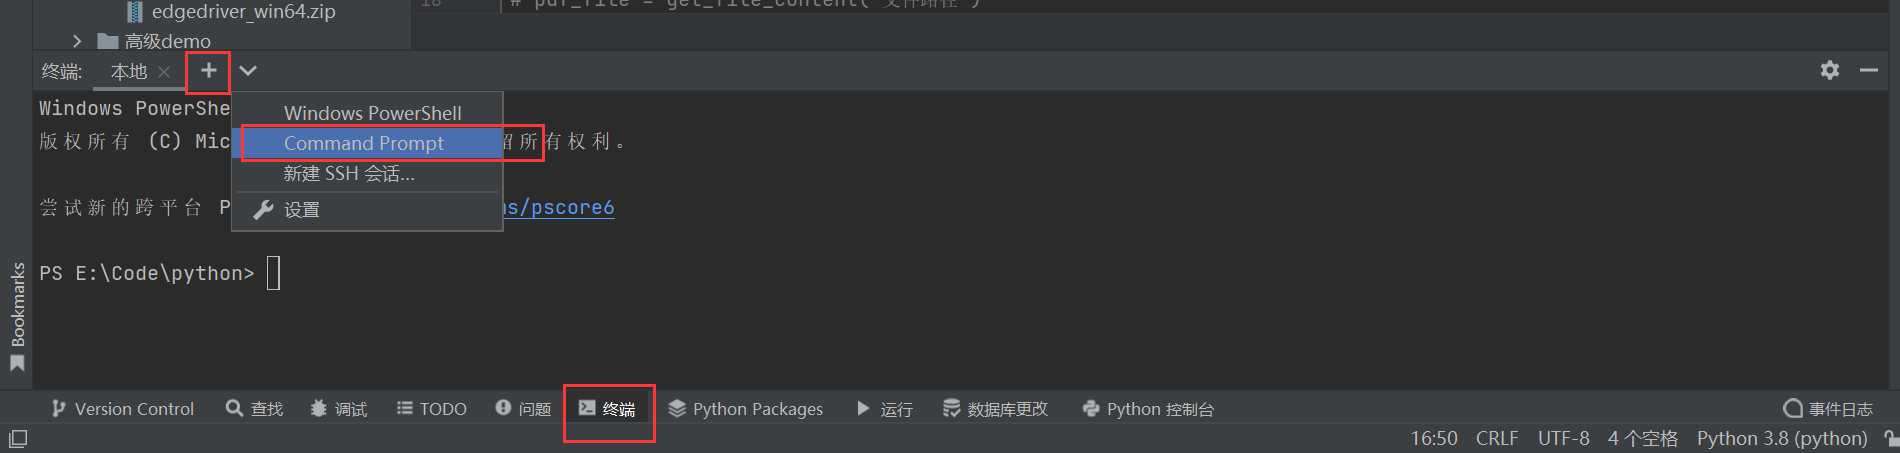Change UTF-8 file encoding
1900x453 pixels.
point(1564,438)
